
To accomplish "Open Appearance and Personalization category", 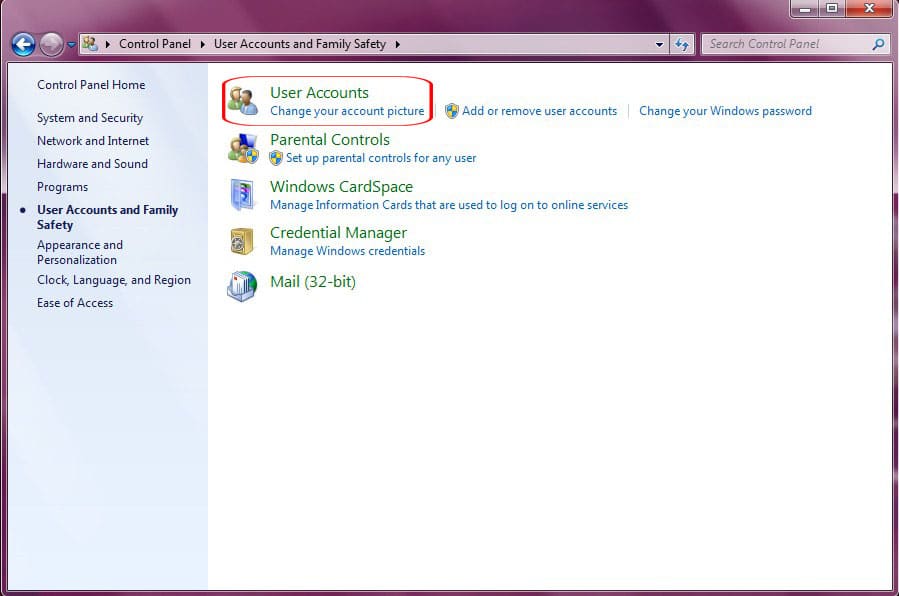I will tap(80, 252).
